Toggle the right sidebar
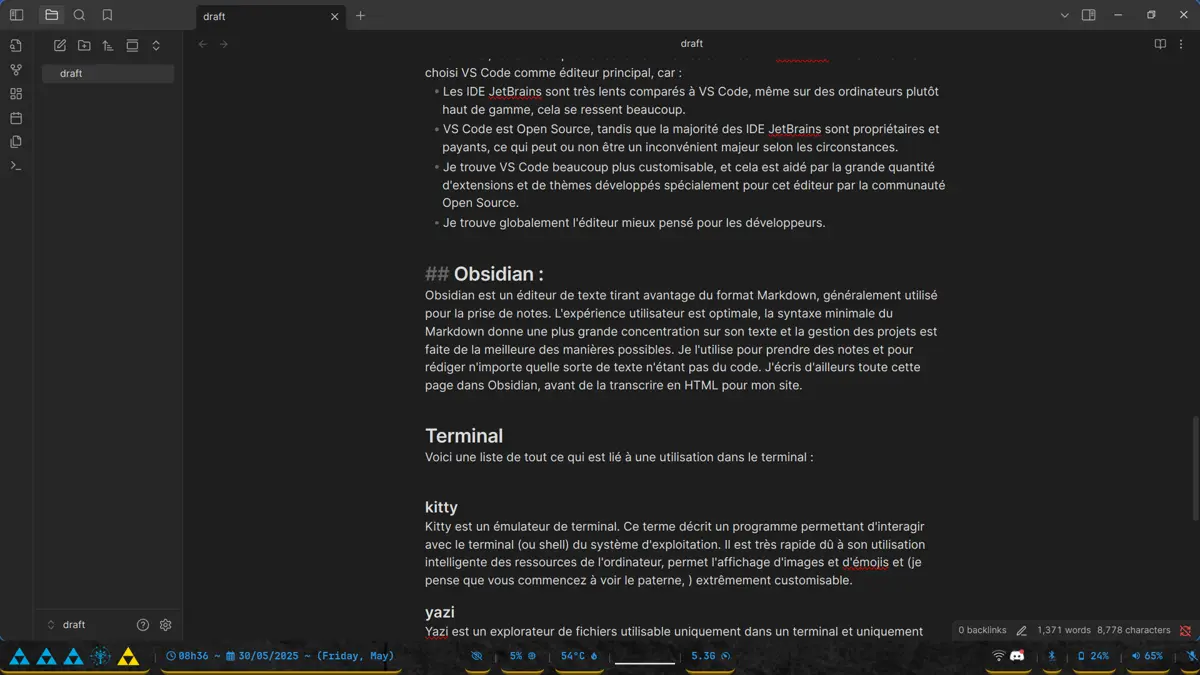 pyautogui.click(x=1089, y=16)
